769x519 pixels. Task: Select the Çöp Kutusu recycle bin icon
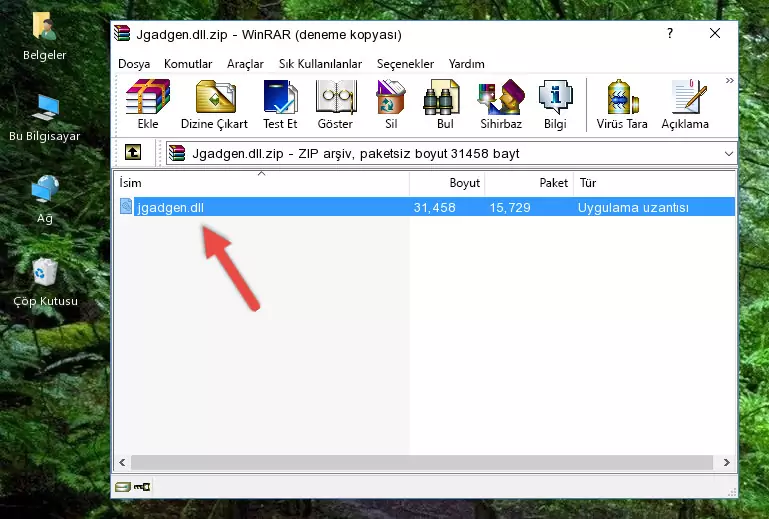click(x=45, y=282)
